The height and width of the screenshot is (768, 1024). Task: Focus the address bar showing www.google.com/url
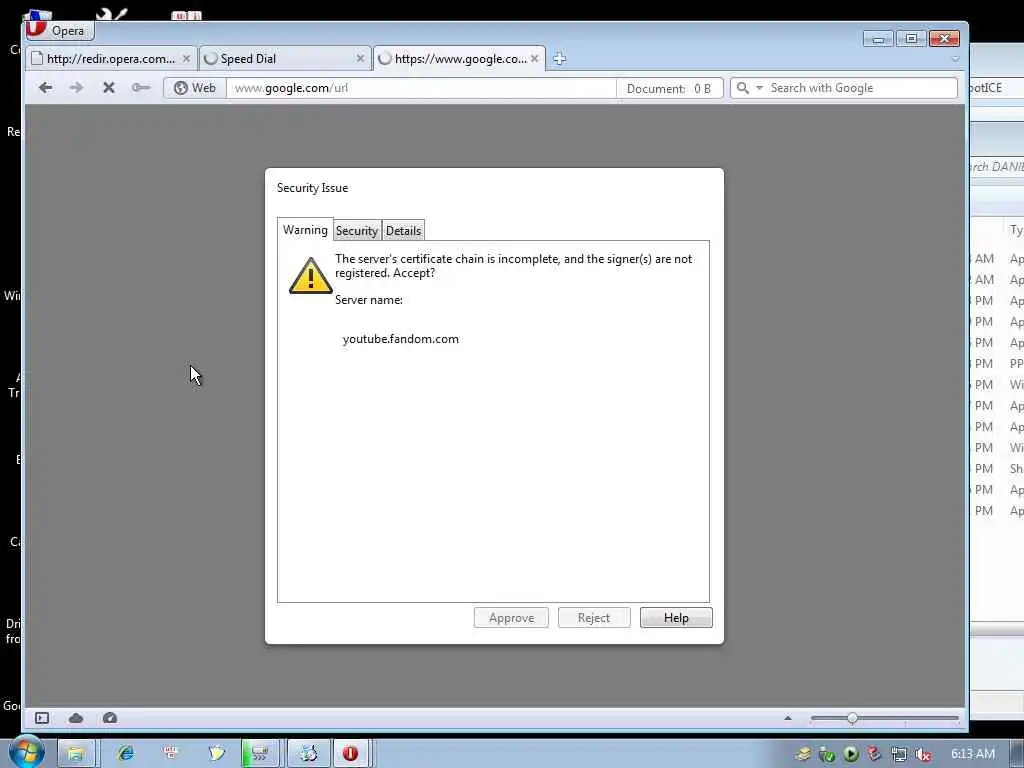pos(421,88)
